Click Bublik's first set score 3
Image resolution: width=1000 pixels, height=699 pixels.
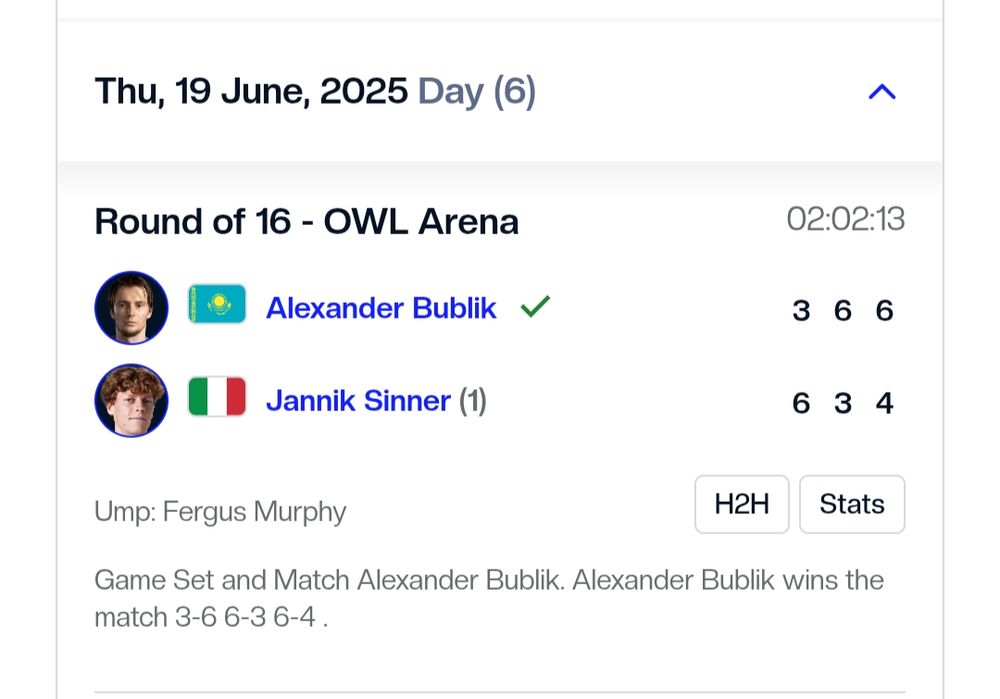coord(801,311)
